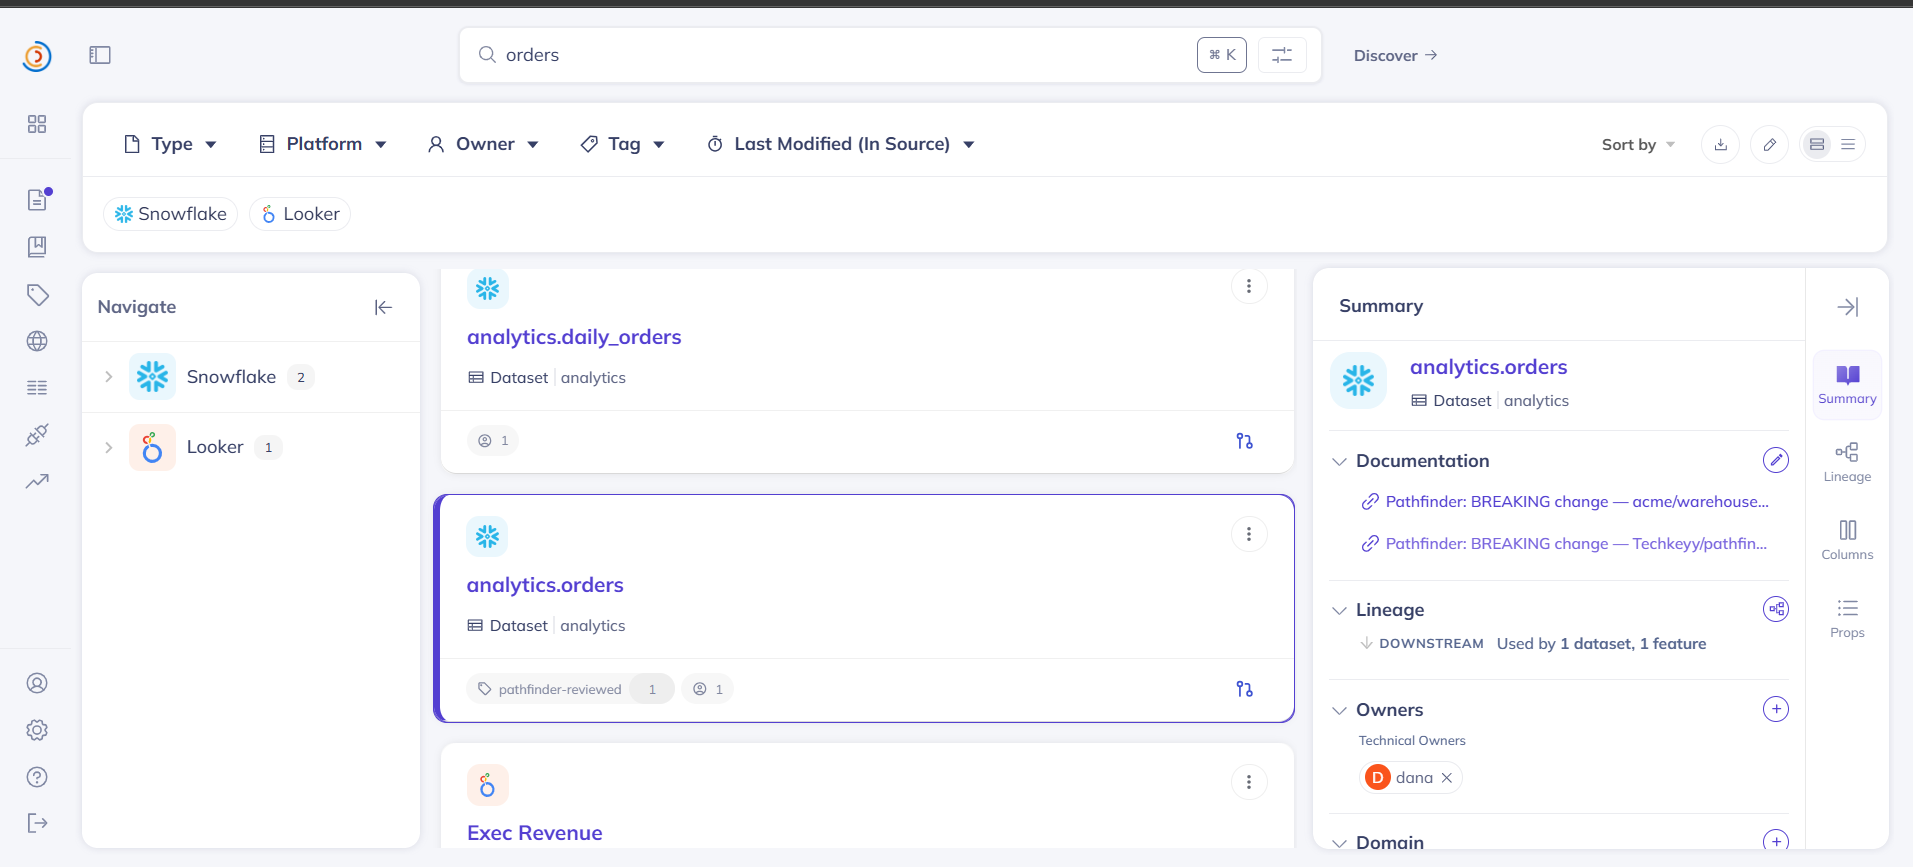The image size is (1913, 867).
Task: Open kebab menu on analytics.daily_orders card
Action: click(1249, 286)
